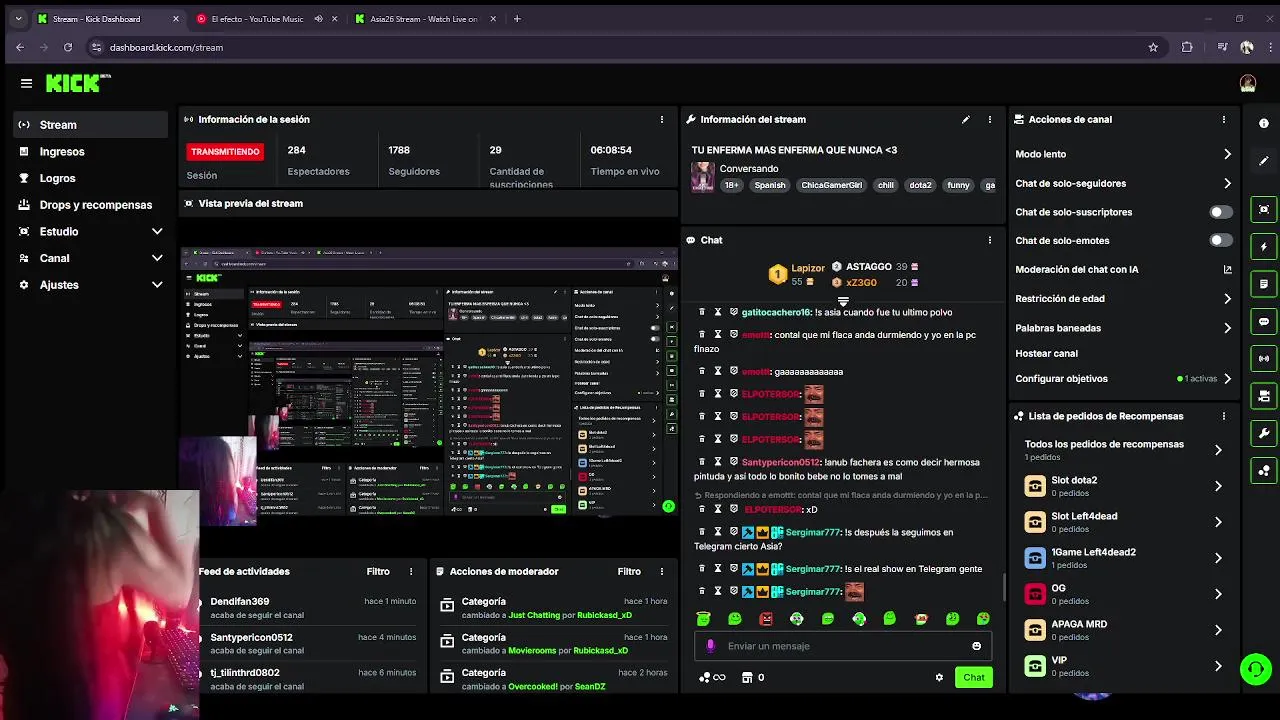Open the green headset support button
This screenshot has width=1280, height=720.
click(x=1255, y=669)
